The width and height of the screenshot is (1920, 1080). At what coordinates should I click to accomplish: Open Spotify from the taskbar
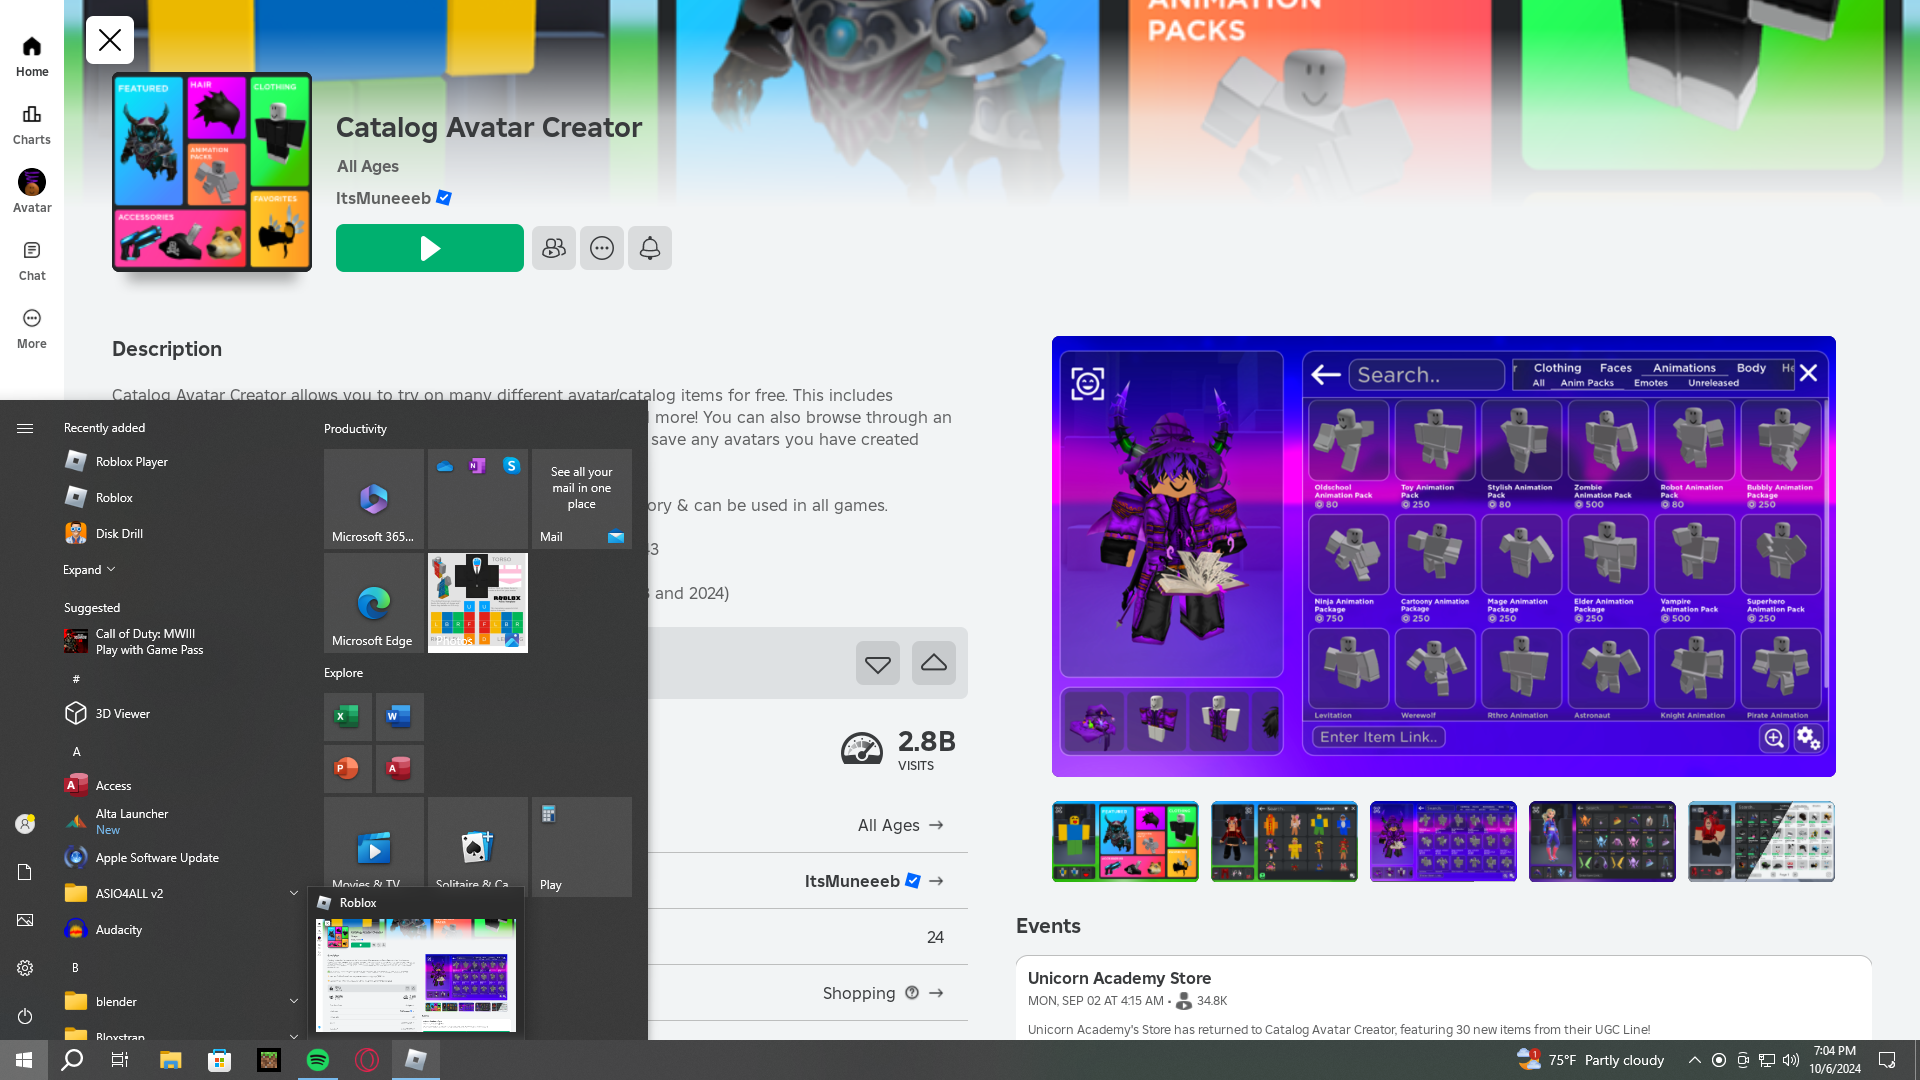(x=318, y=1060)
